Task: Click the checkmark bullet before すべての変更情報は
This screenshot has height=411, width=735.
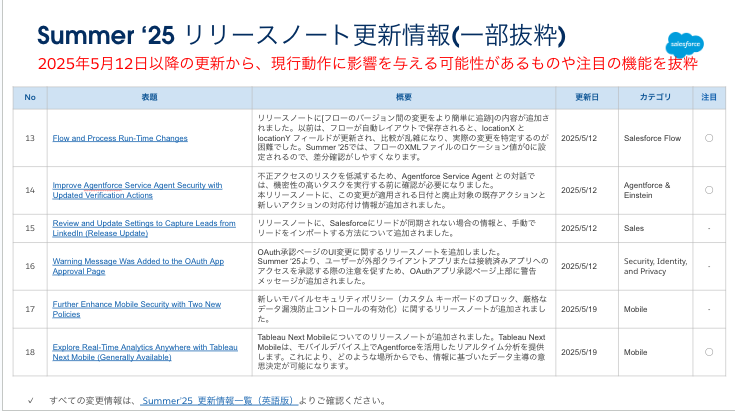Action: click(x=30, y=401)
